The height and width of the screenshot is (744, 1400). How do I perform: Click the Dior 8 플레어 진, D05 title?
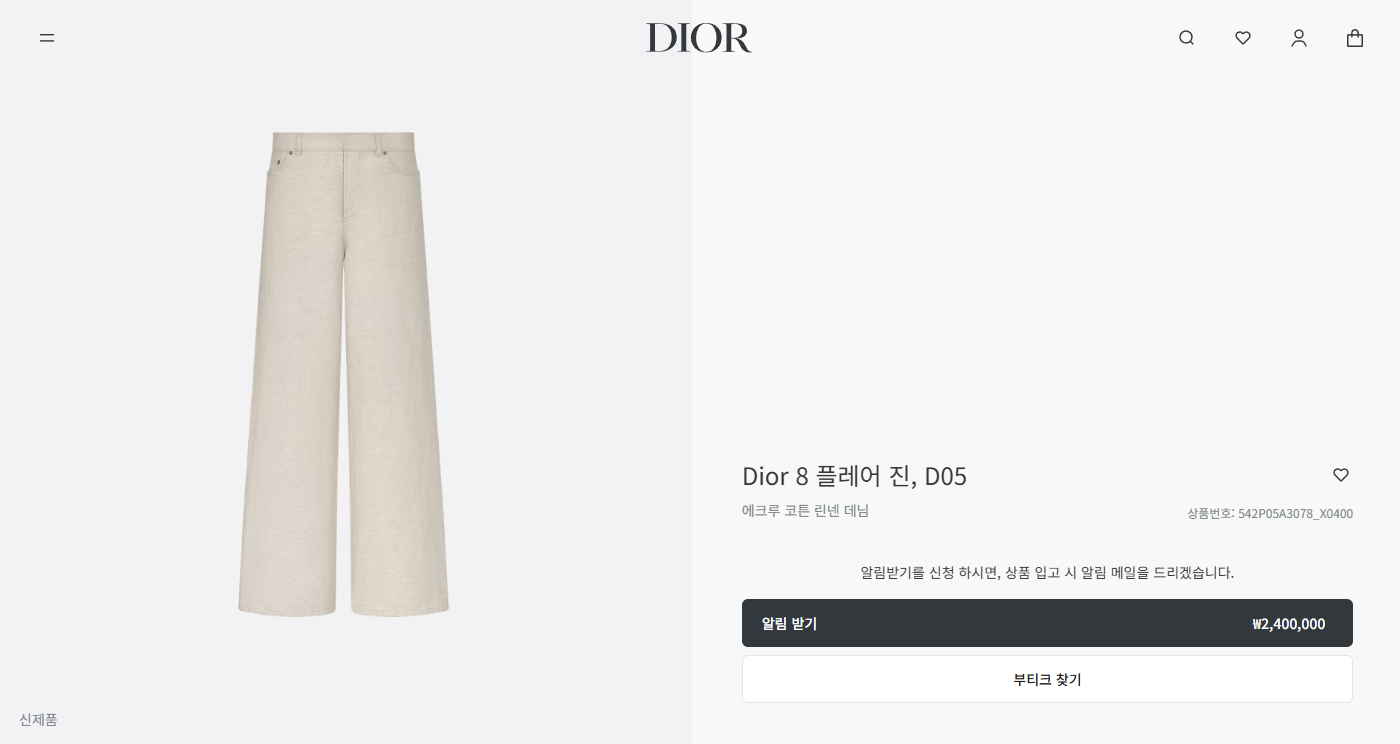854,476
